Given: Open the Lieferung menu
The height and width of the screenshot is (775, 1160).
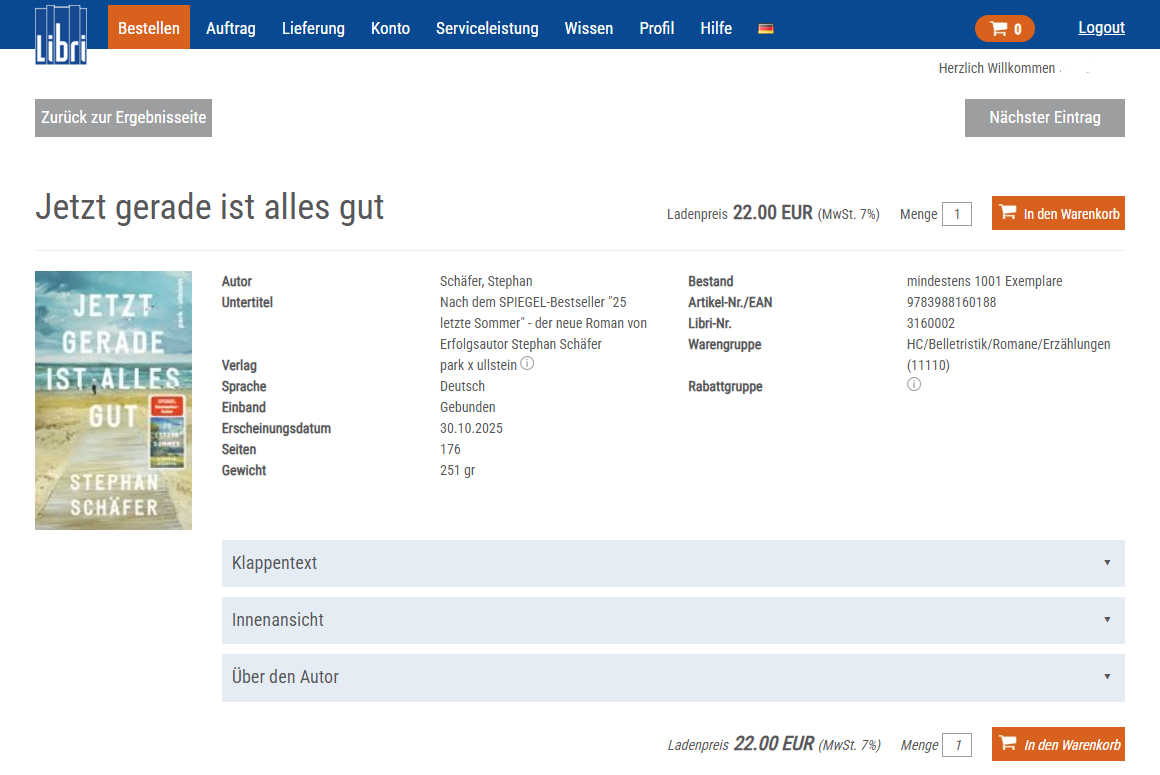Looking at the screenshot, I should 313,28.
